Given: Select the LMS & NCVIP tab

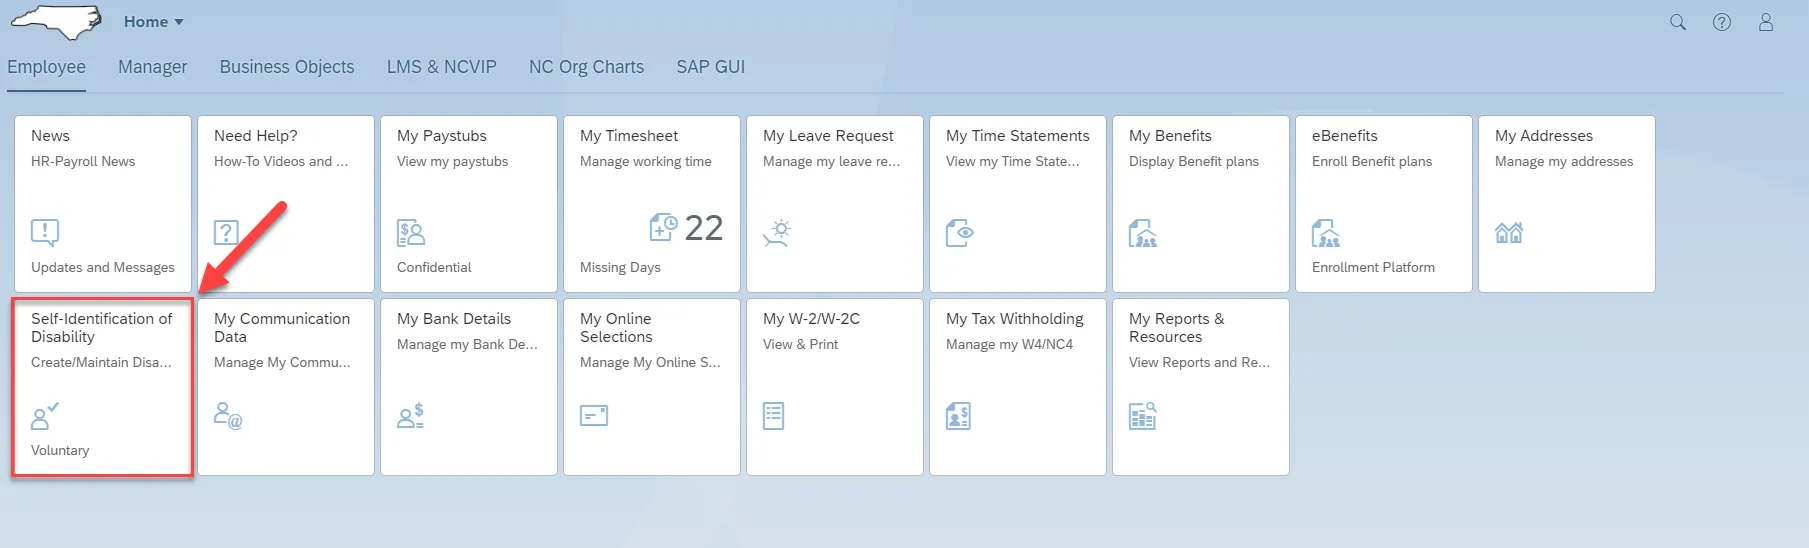Looking at the screenshot, I should tap(441, 67).
